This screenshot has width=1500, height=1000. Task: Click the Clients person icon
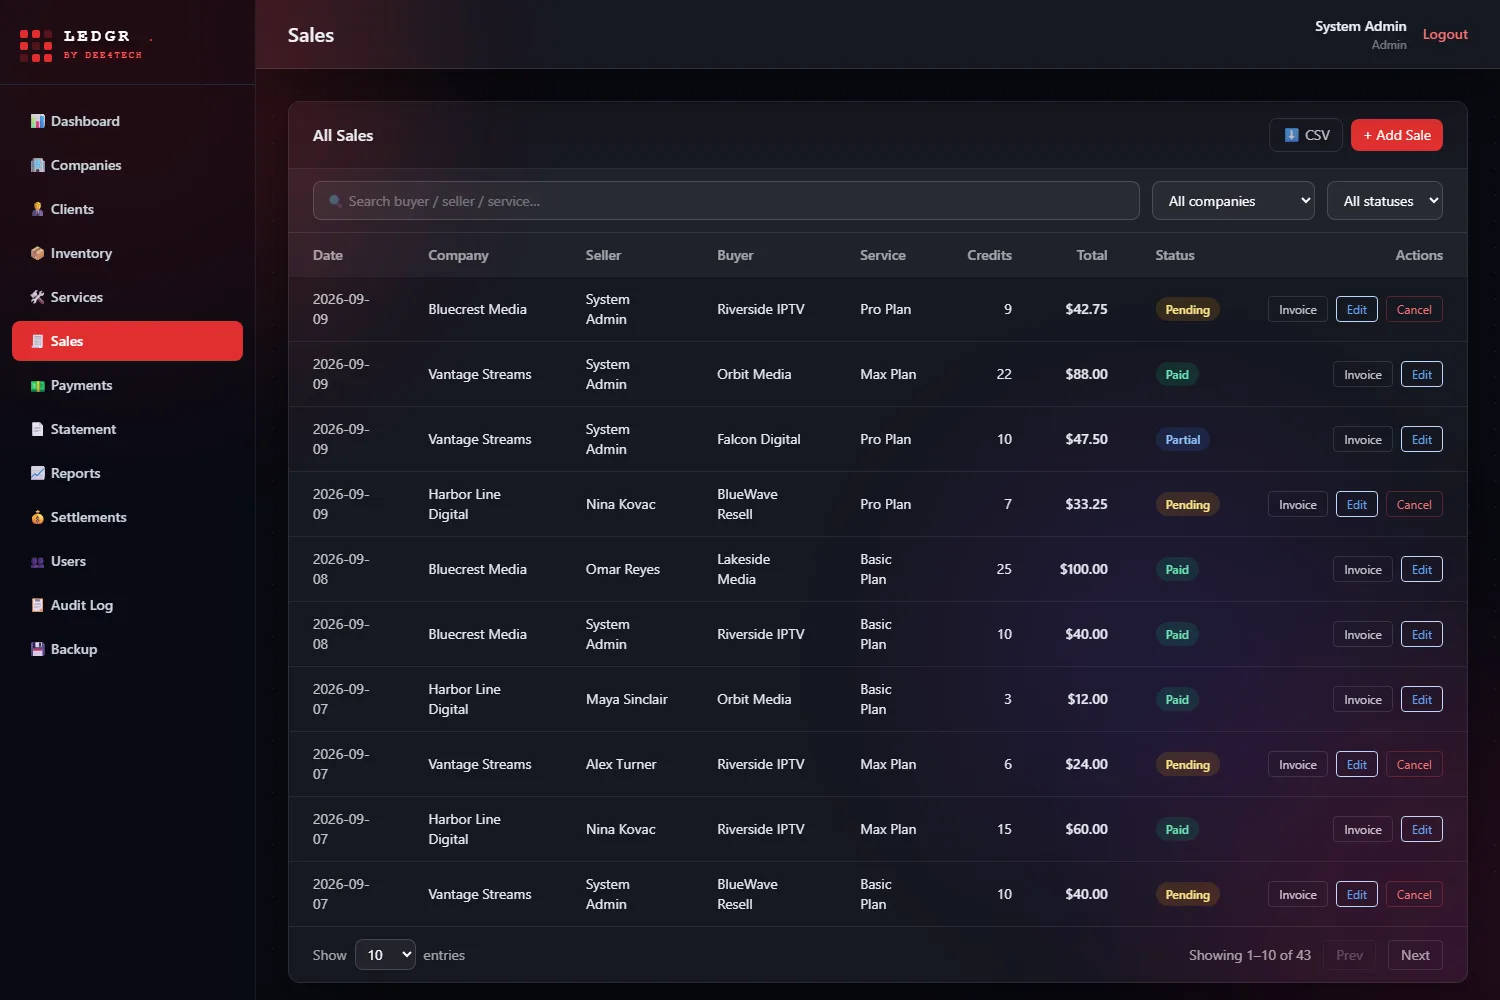coord(38,209)
